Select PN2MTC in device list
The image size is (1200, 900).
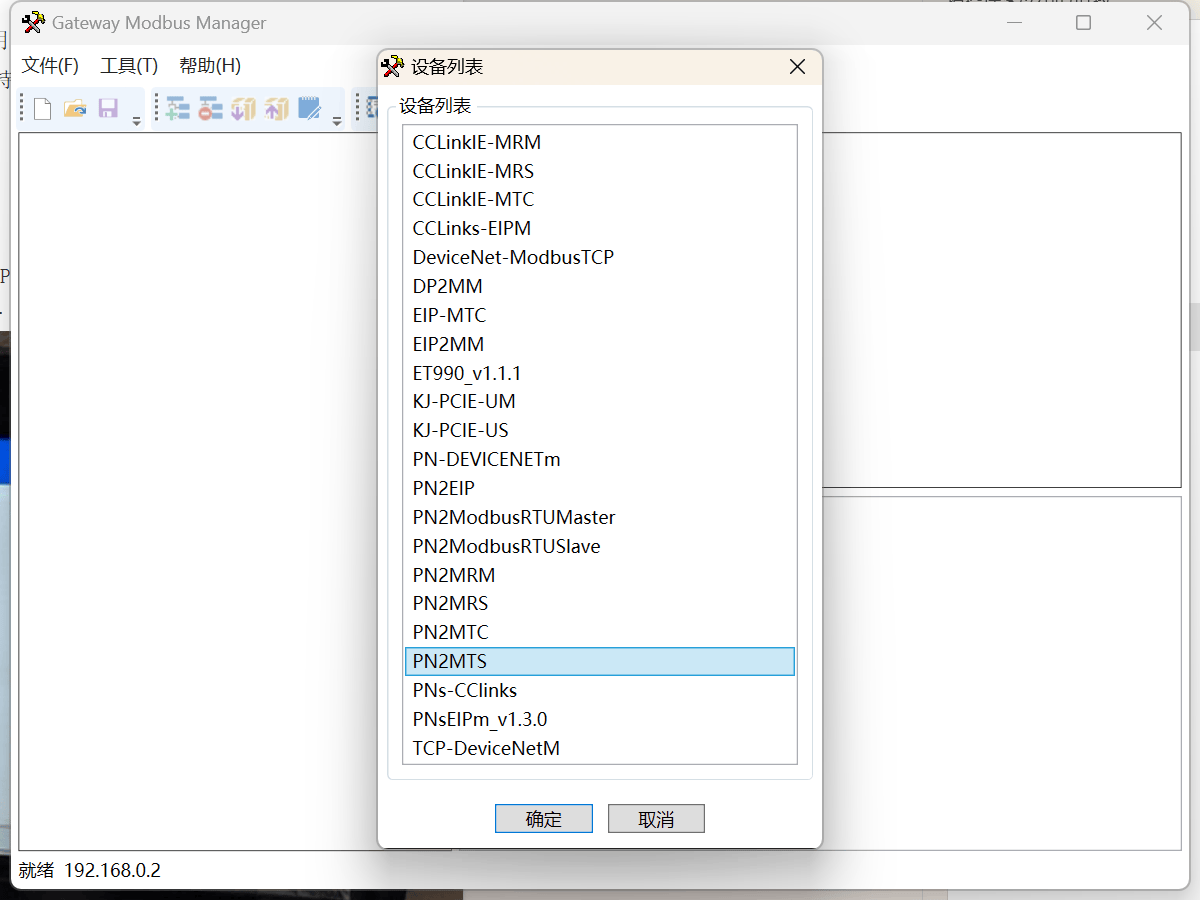pos(600,633)
